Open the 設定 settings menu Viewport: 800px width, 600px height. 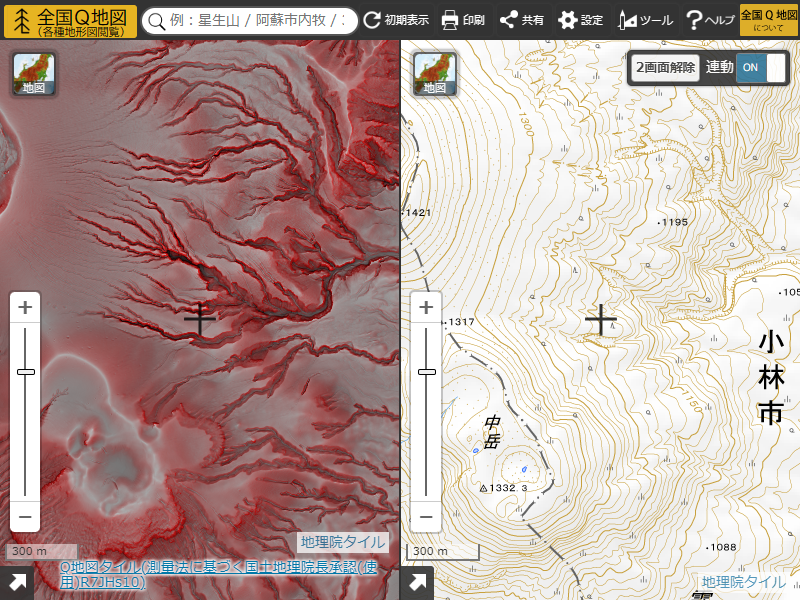click(x=581, y=20)
